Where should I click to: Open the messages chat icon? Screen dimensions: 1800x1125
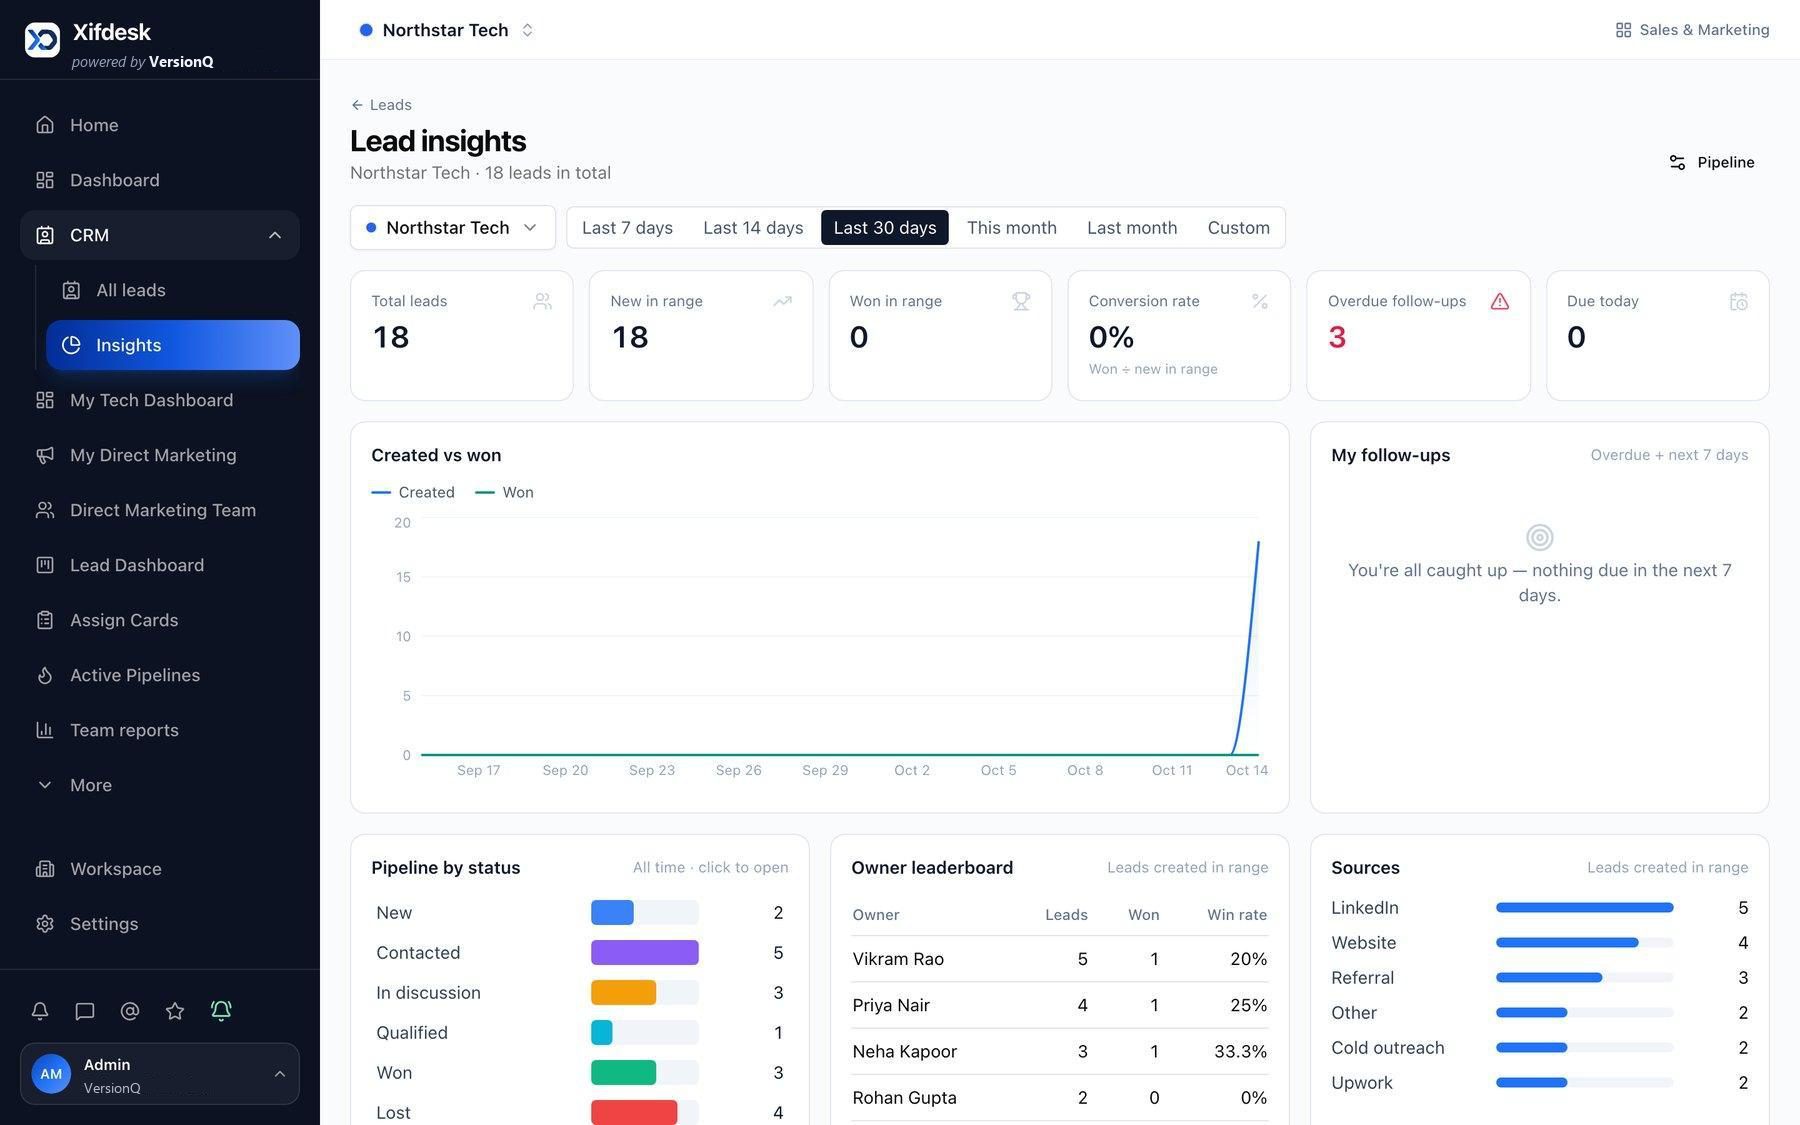click(x=85, y=1011)
